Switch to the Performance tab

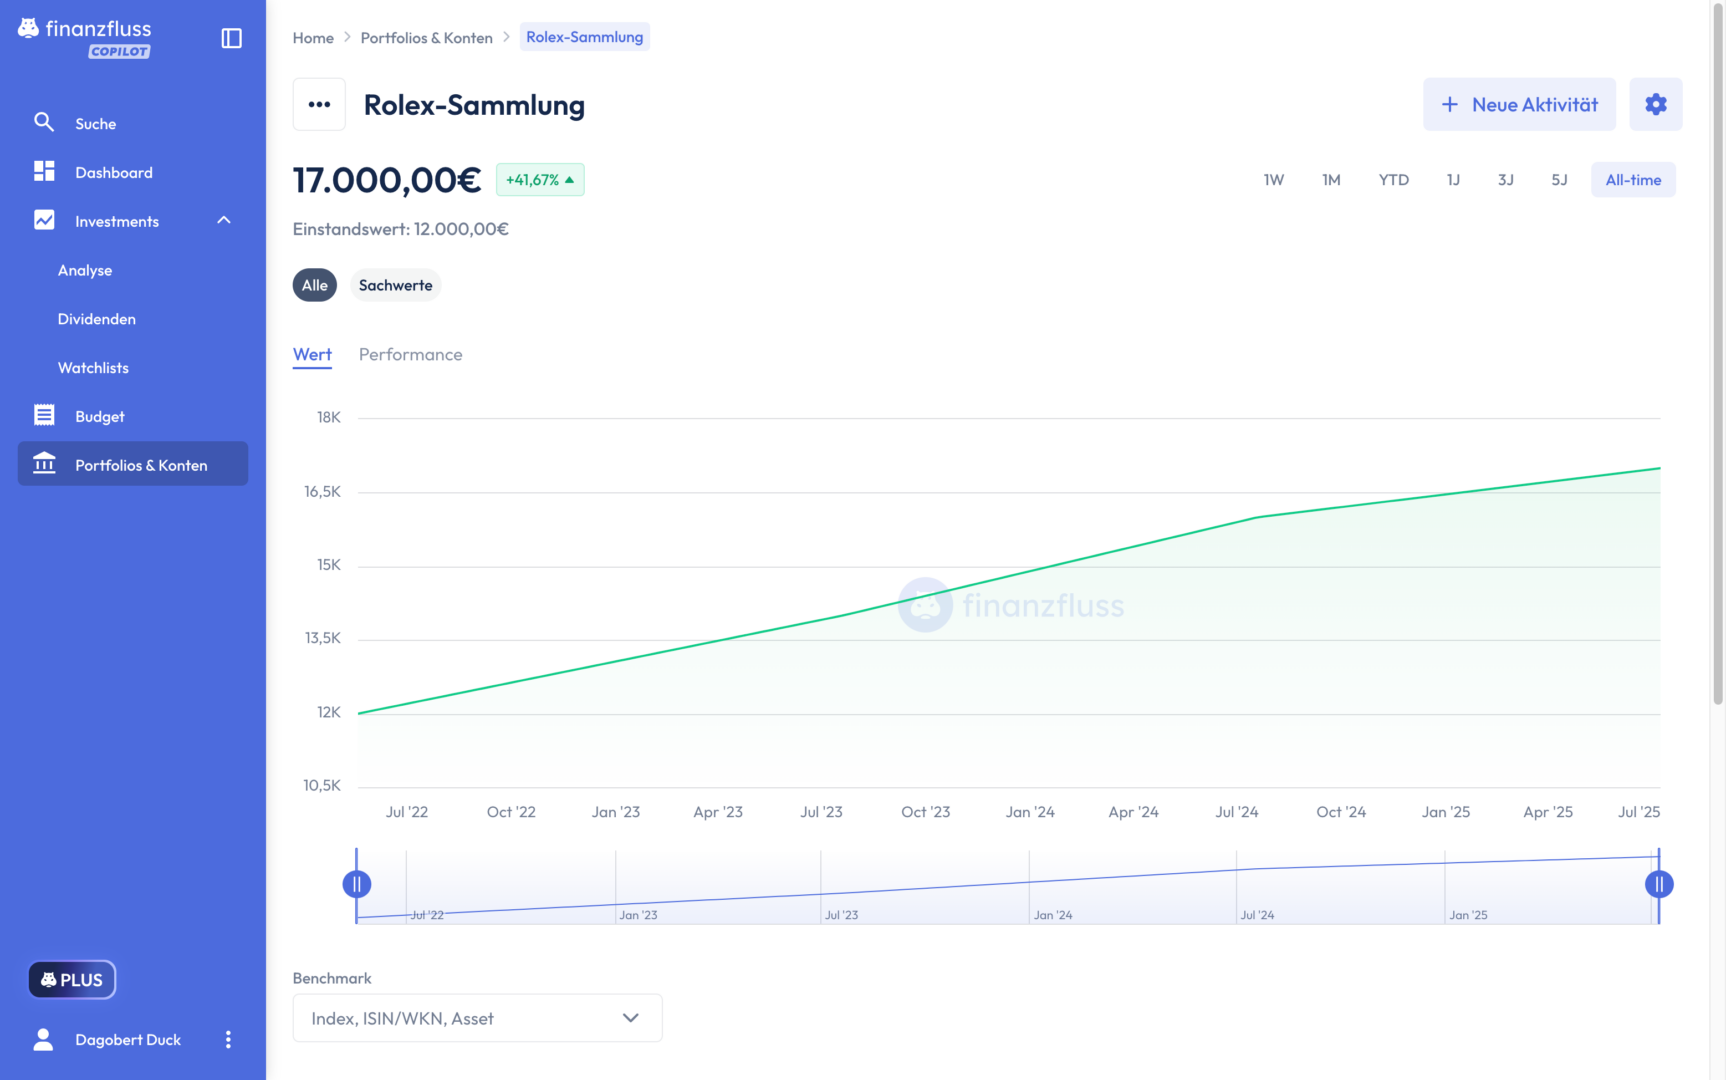(x=411, y=354)
